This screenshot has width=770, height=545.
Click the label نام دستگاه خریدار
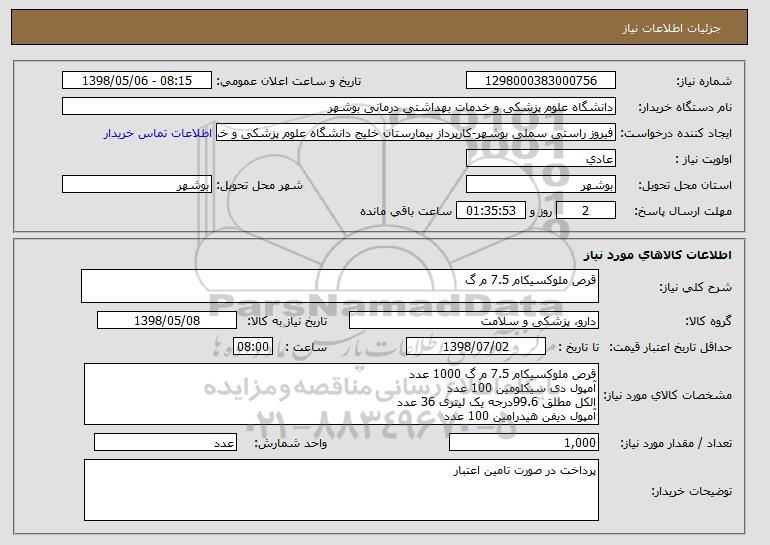click(x=685, y=108)
